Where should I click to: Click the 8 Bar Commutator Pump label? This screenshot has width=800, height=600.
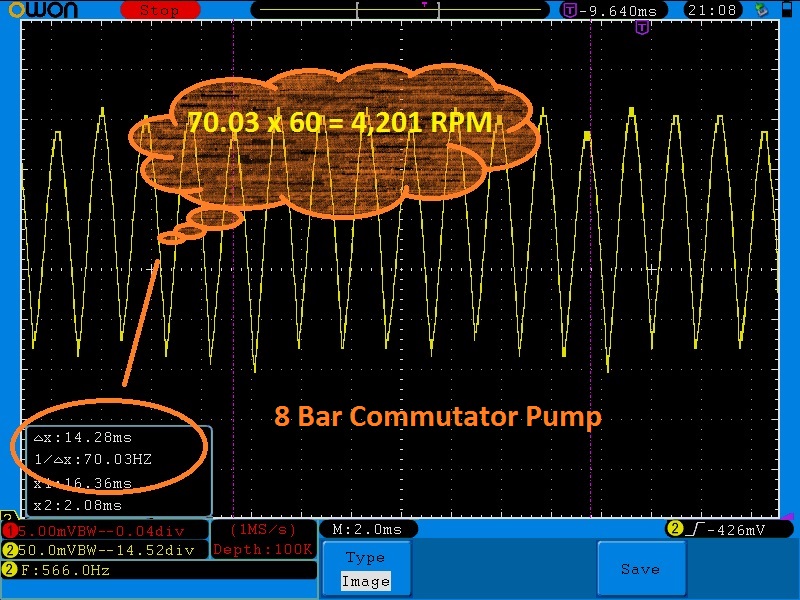click(x=437, y=416)
